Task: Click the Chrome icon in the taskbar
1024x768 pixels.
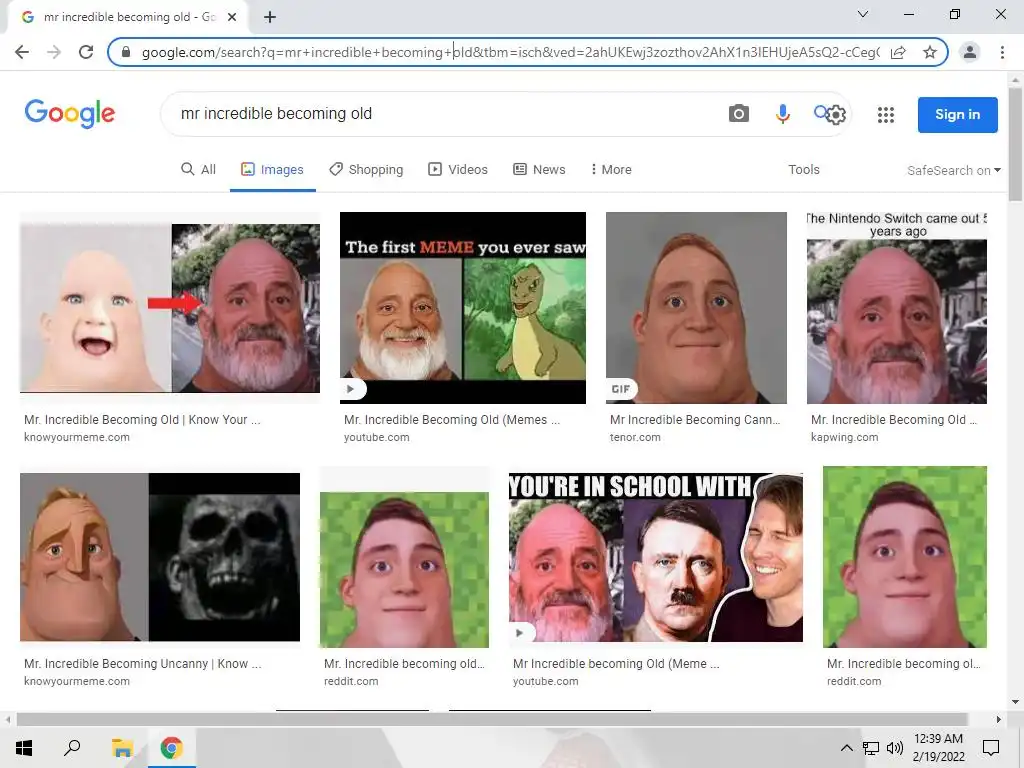Action: pos(171,748)
